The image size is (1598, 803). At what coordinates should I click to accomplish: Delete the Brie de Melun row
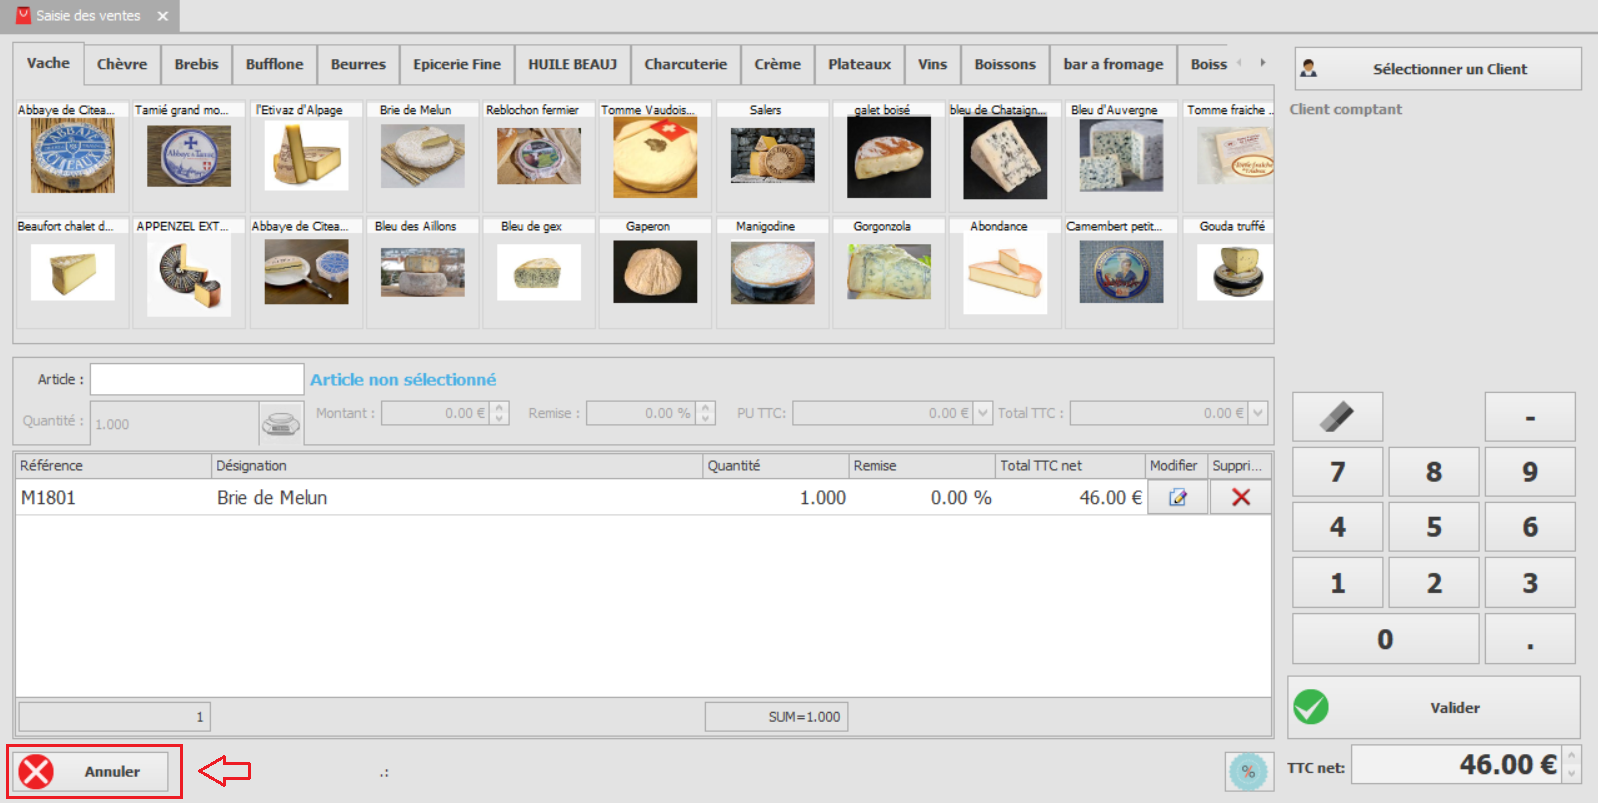pos(1241,497)
